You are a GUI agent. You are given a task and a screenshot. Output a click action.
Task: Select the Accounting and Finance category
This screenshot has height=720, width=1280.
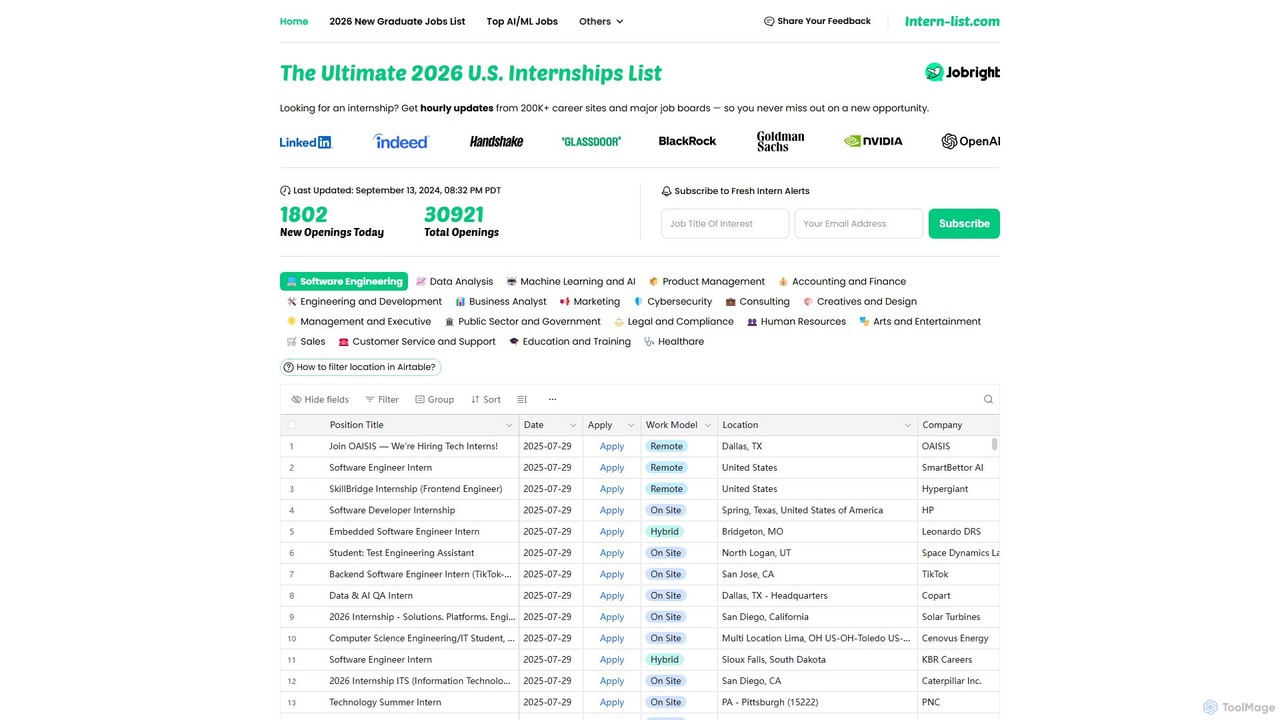[x=842, y=281]
